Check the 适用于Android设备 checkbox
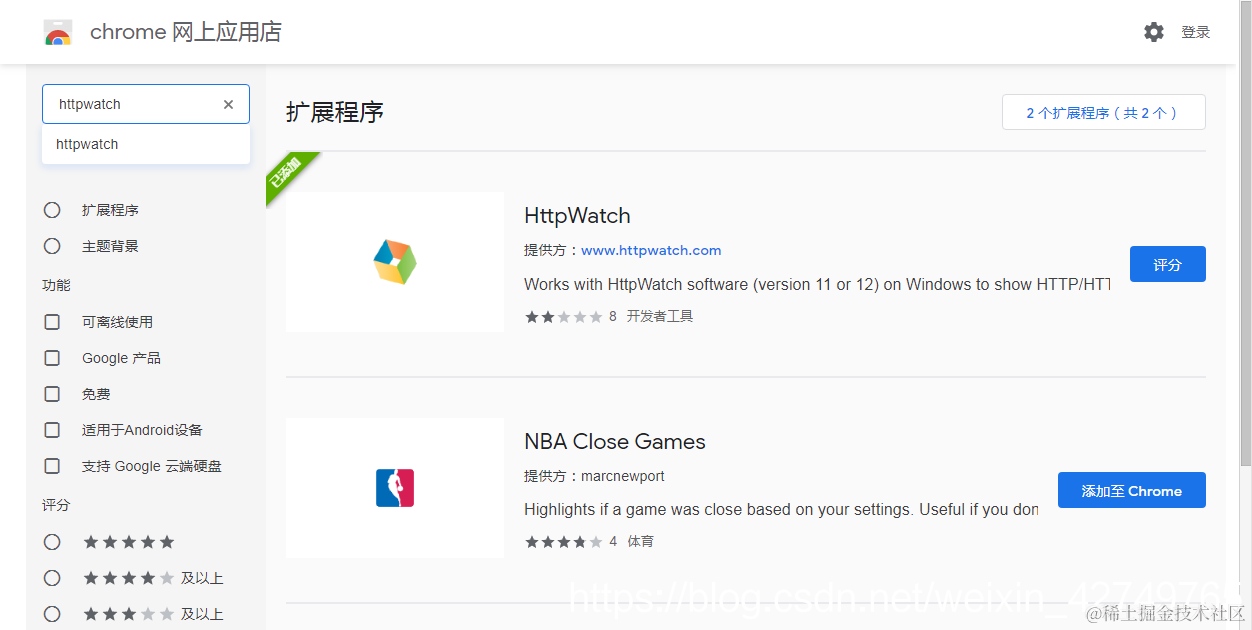The height and width of the screenshot is (630, 1252). coord(52,430)
